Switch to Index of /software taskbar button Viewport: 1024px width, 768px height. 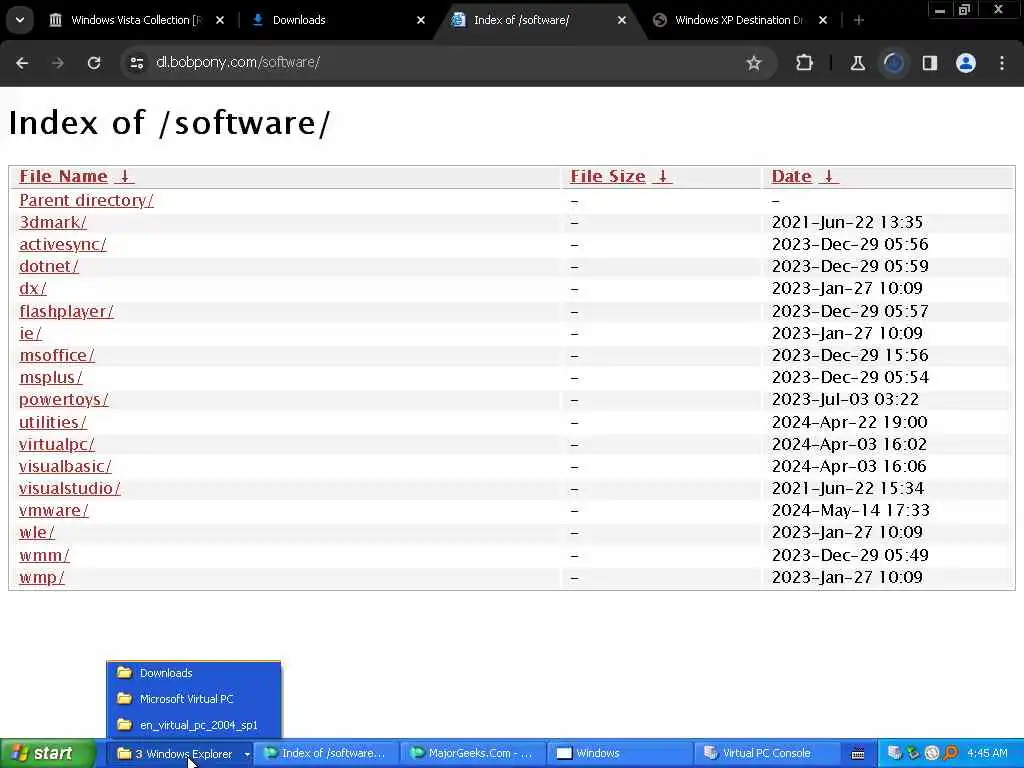325,754
